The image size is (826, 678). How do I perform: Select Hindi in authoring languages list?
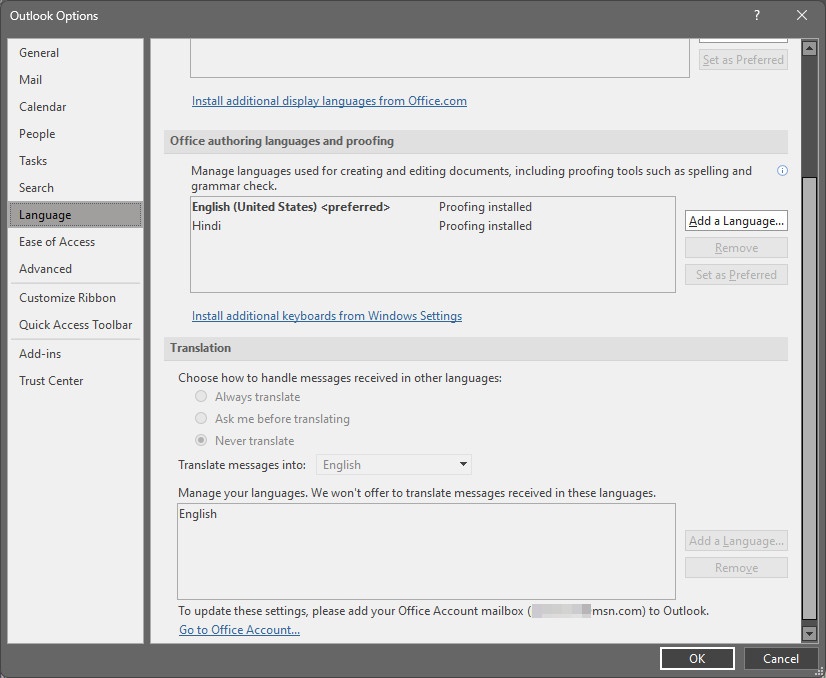tap(206, 226)
